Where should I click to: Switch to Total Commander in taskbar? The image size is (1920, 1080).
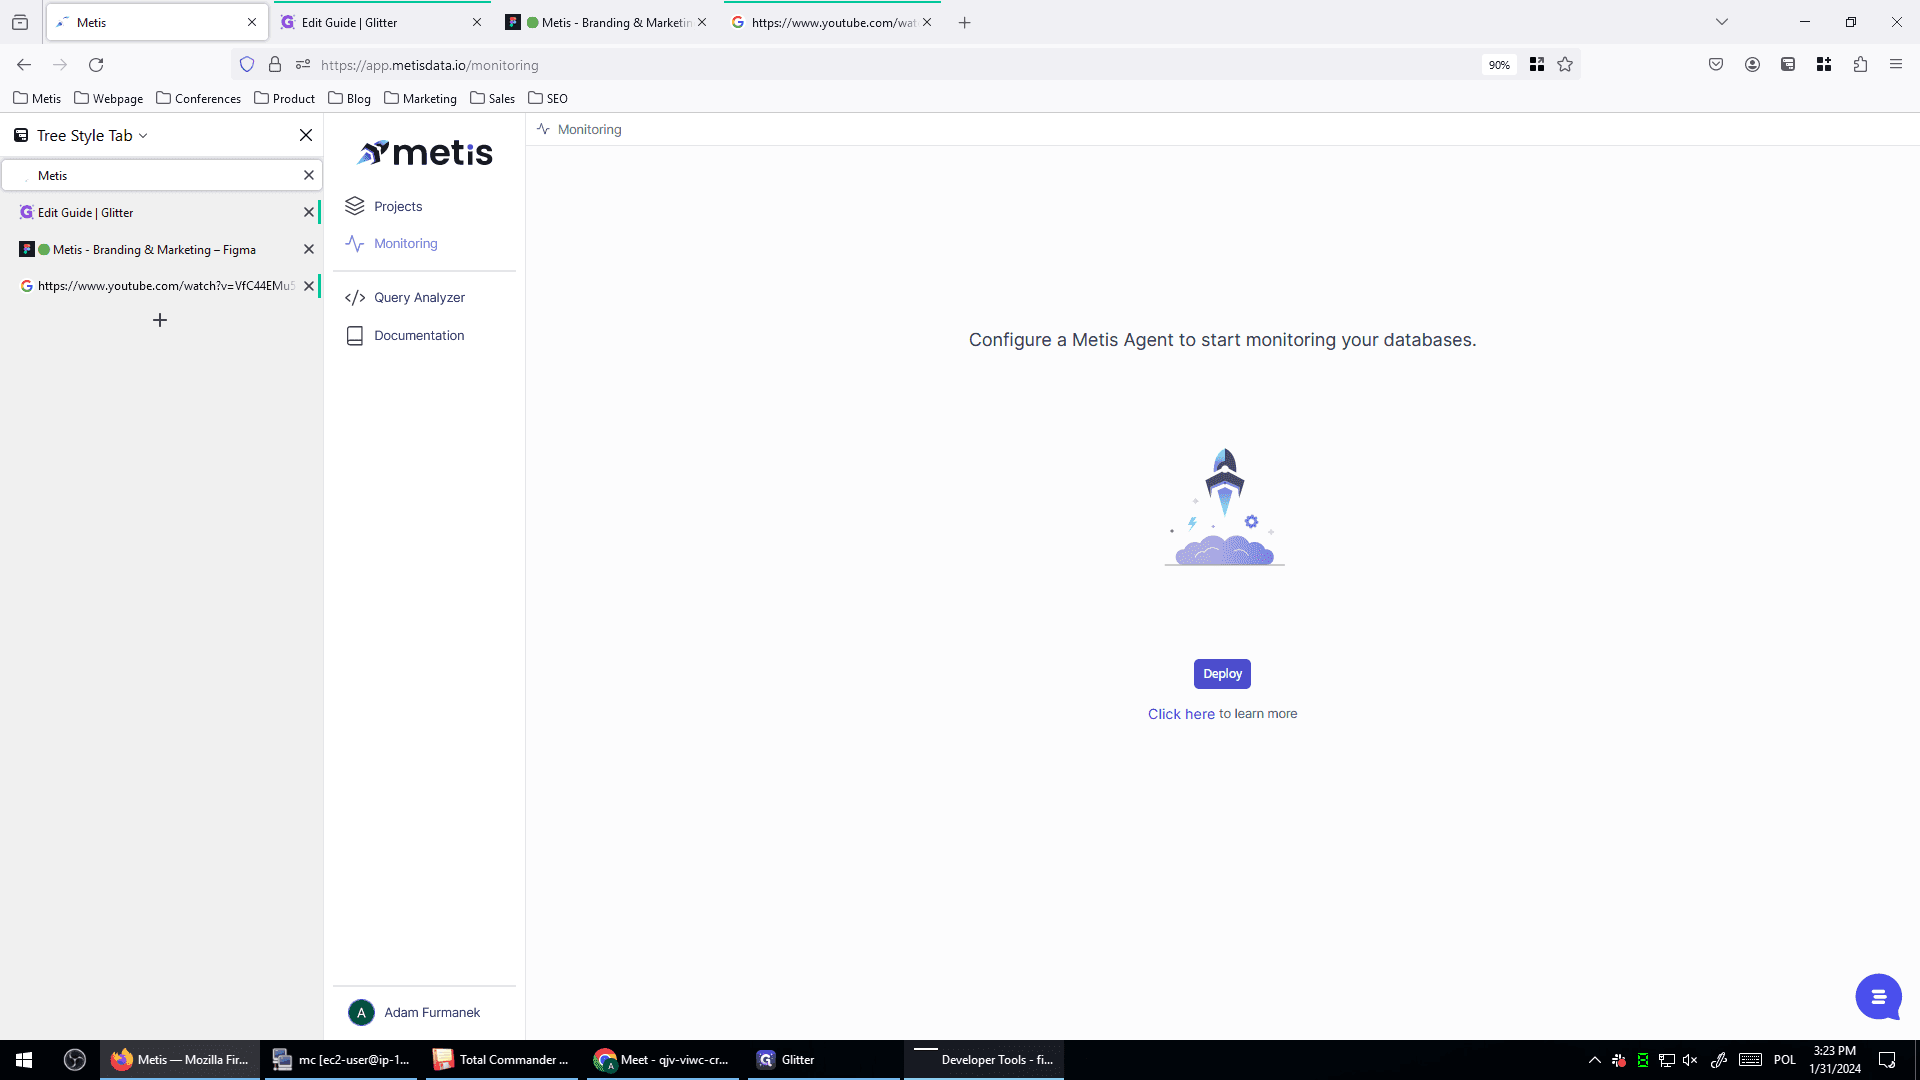coord(501,1060)
